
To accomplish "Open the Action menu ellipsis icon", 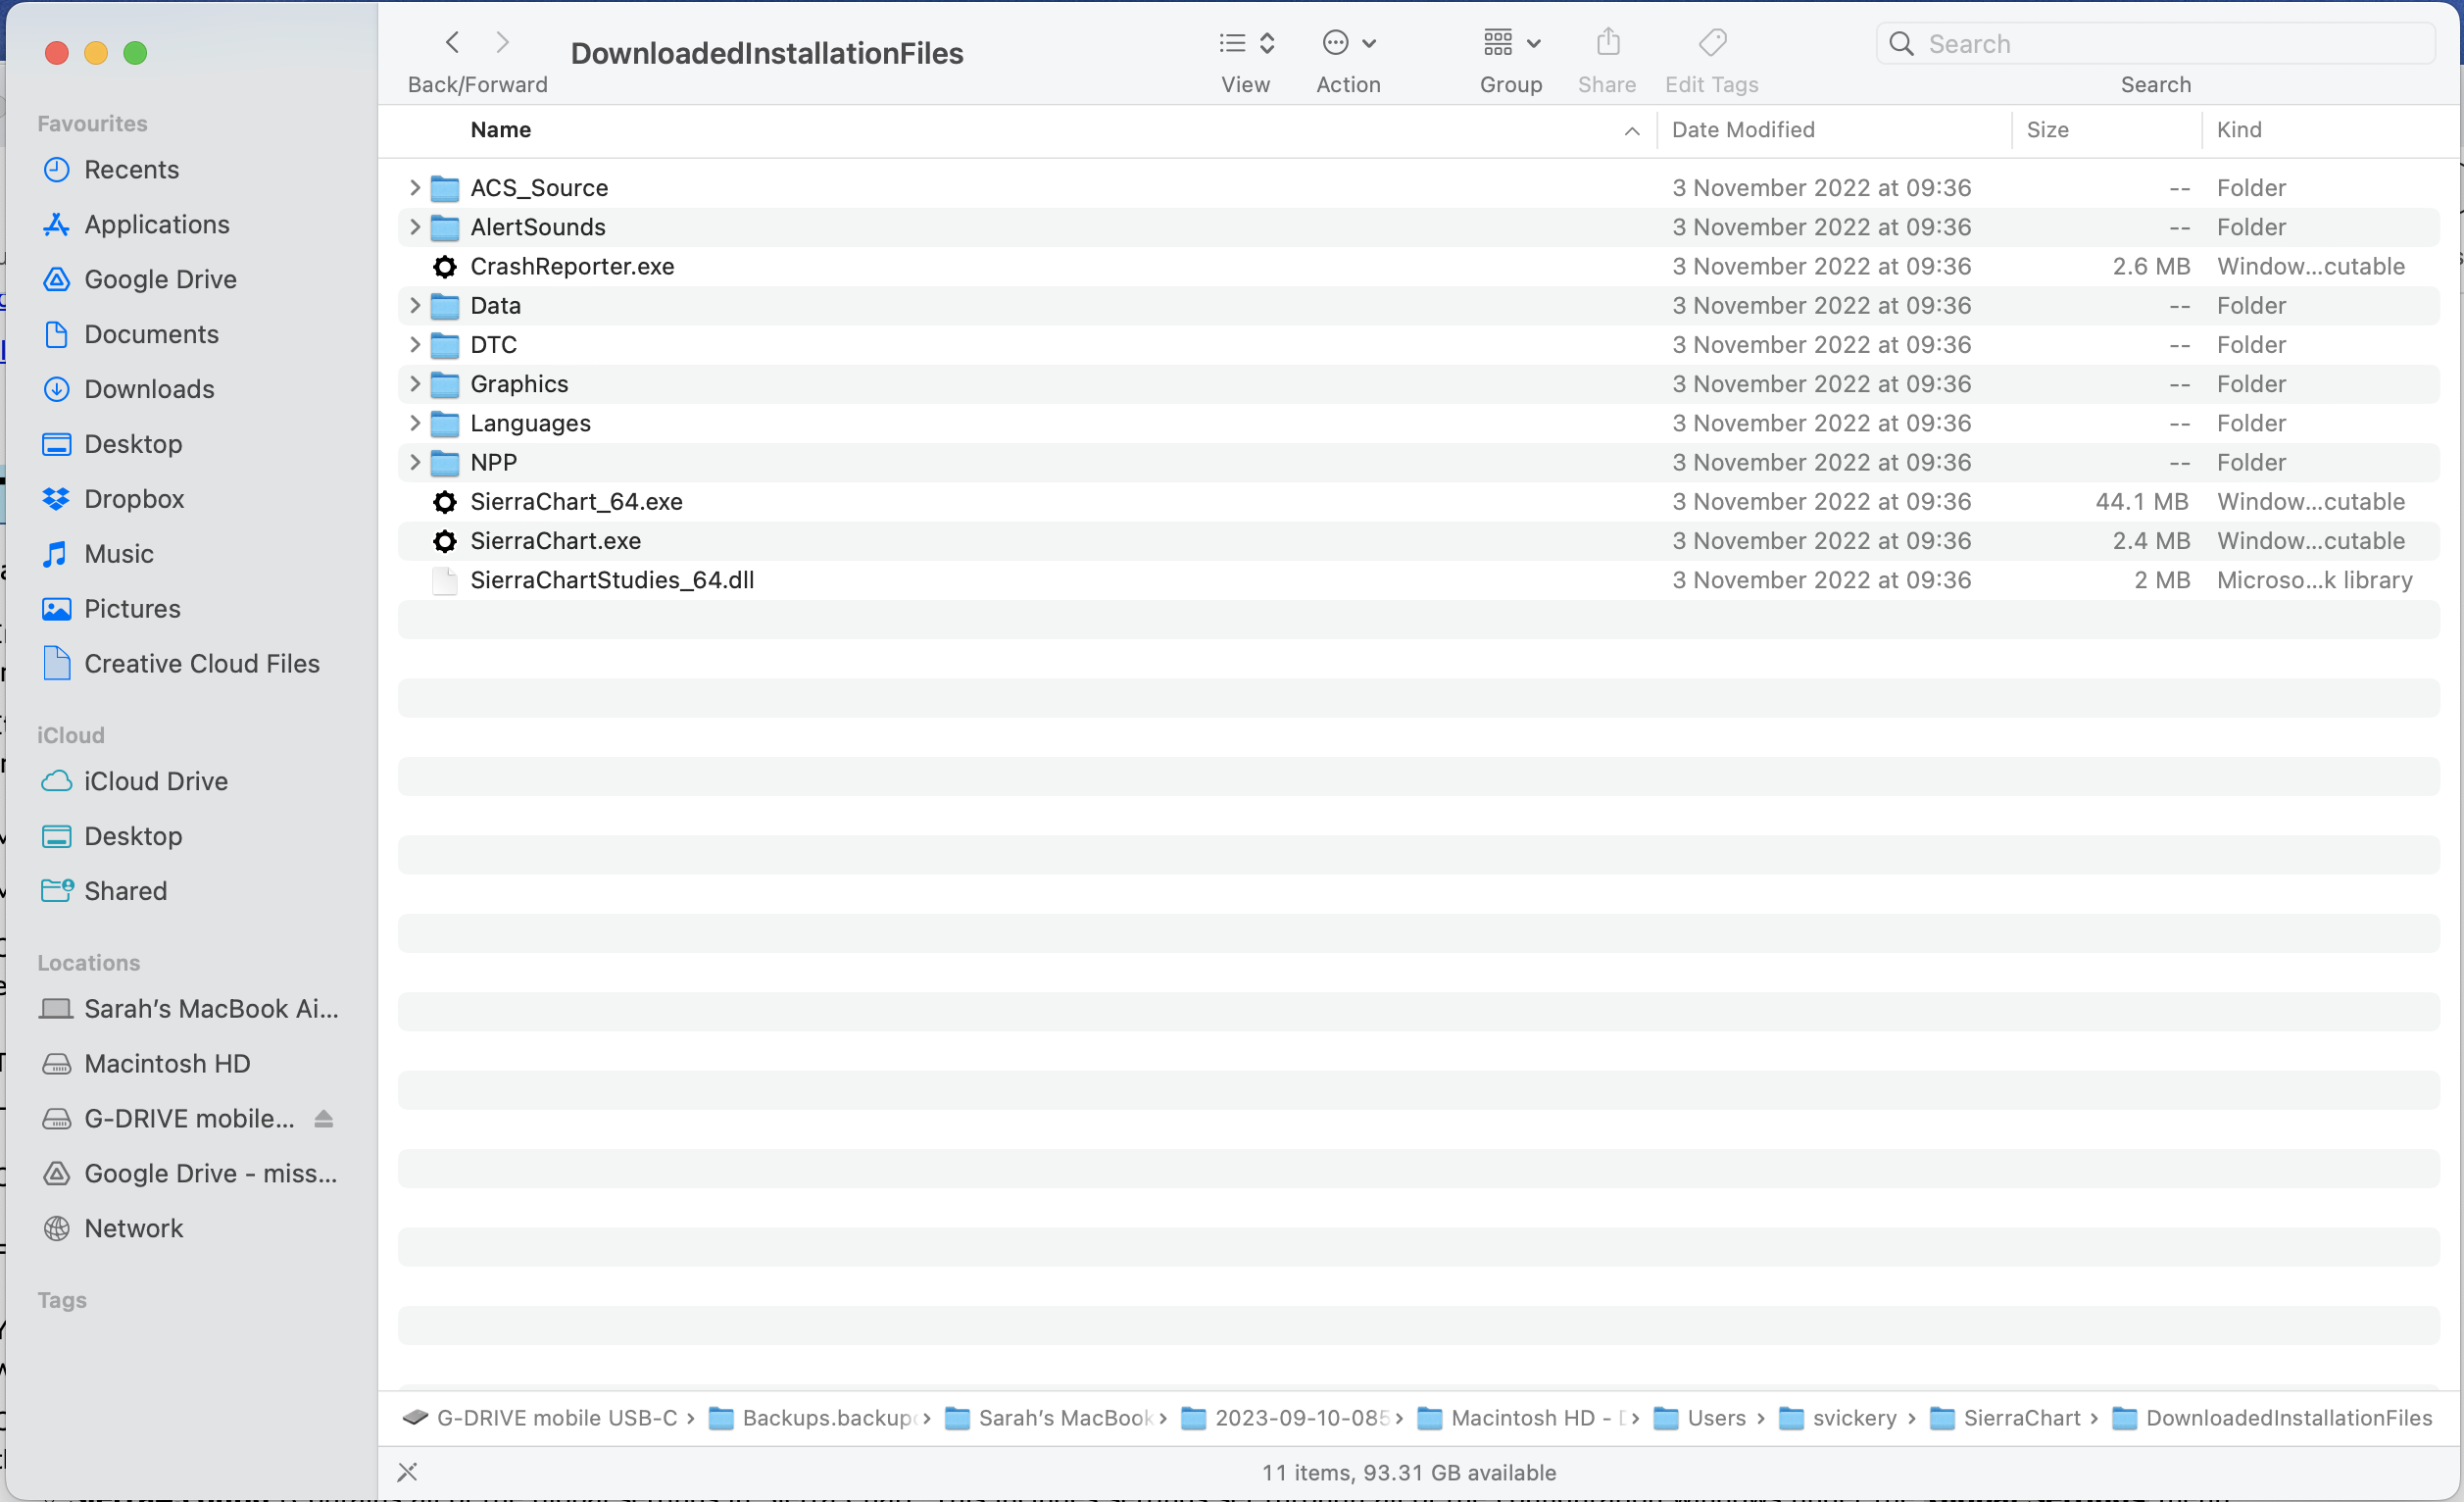I will 1336,43.
